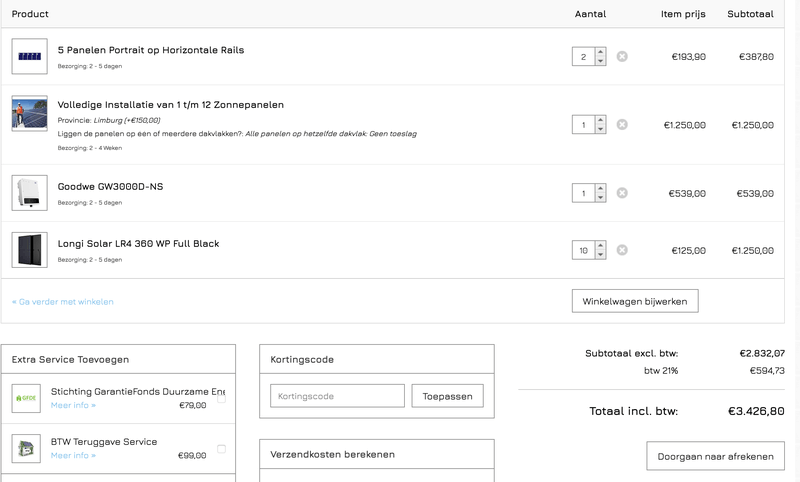Click the Kortingscode panel header
Viewport: 800px width, 482px height.
(x=377, y=359)
